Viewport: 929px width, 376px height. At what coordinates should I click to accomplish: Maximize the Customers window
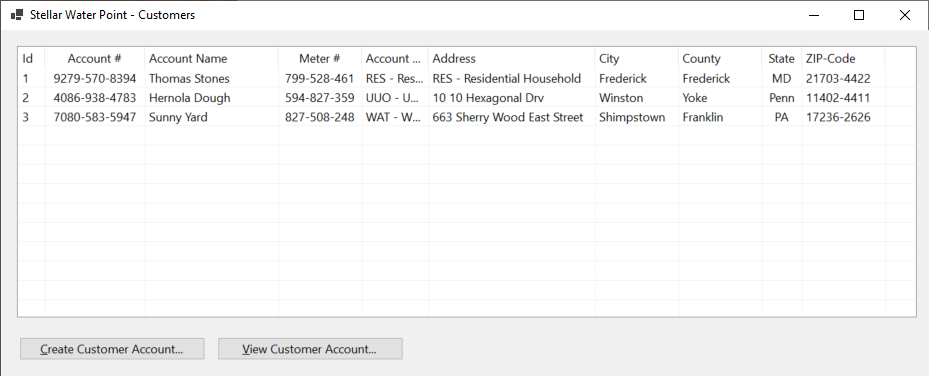tap(858, 15)
